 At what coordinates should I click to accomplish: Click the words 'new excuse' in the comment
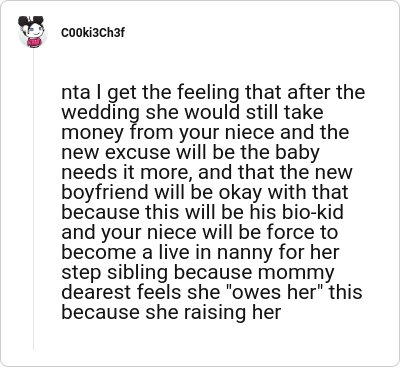[116, 153]
